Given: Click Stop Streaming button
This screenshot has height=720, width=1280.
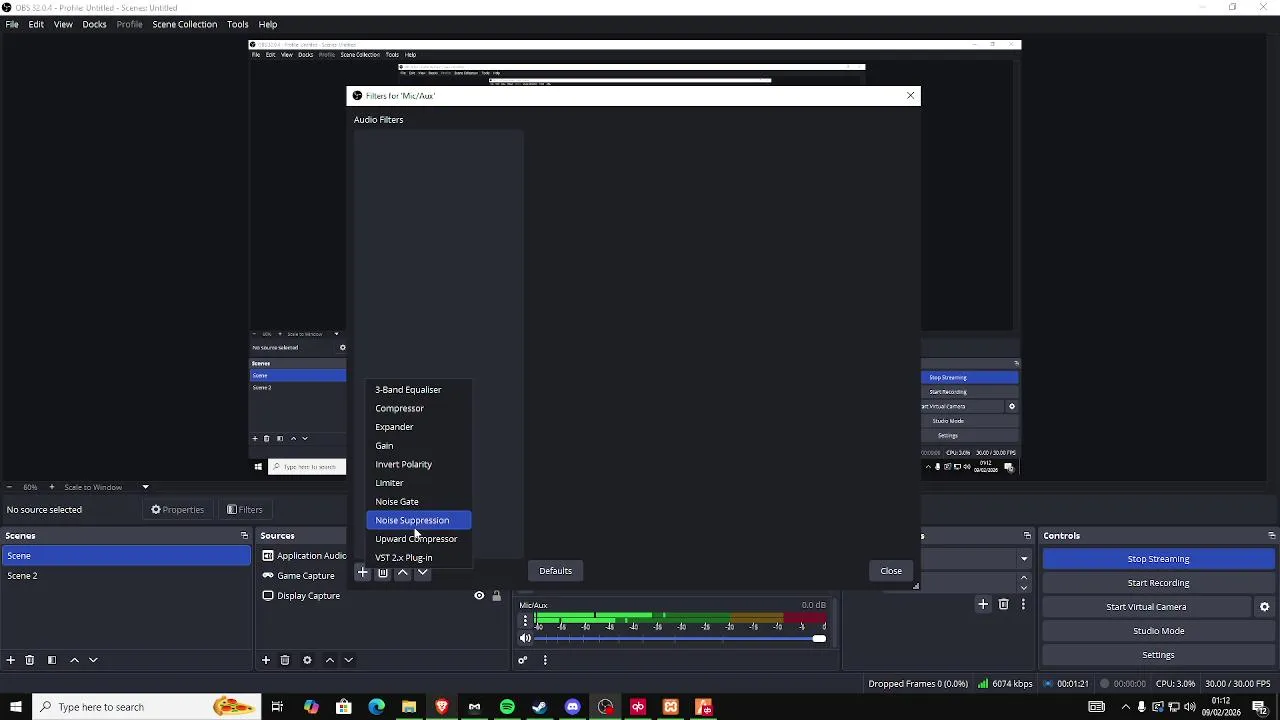Looking at the screenshot, I should pyautogui.click(x=1158, y=559).
